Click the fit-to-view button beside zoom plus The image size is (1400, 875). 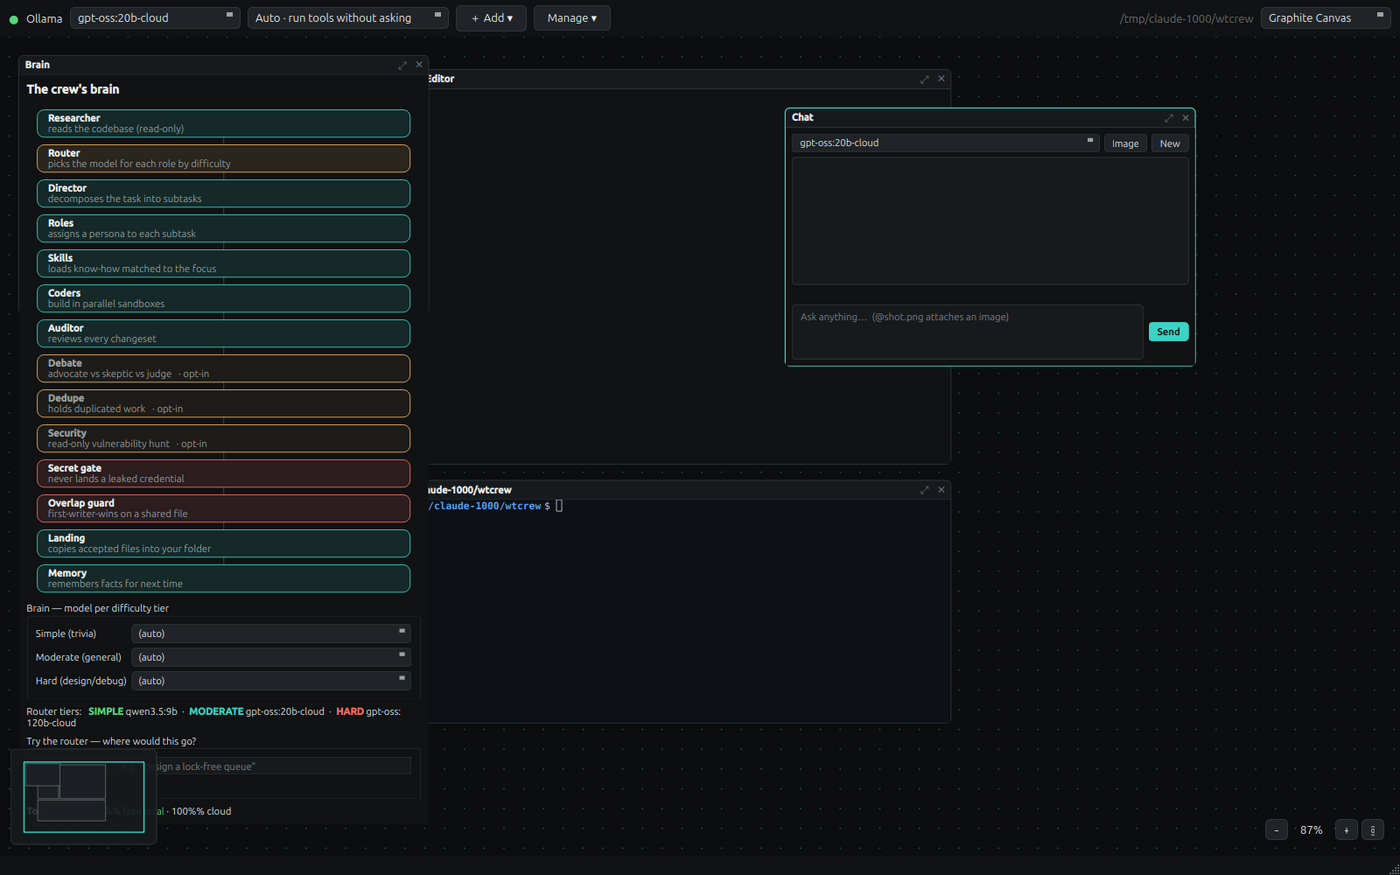(1373, 830)
